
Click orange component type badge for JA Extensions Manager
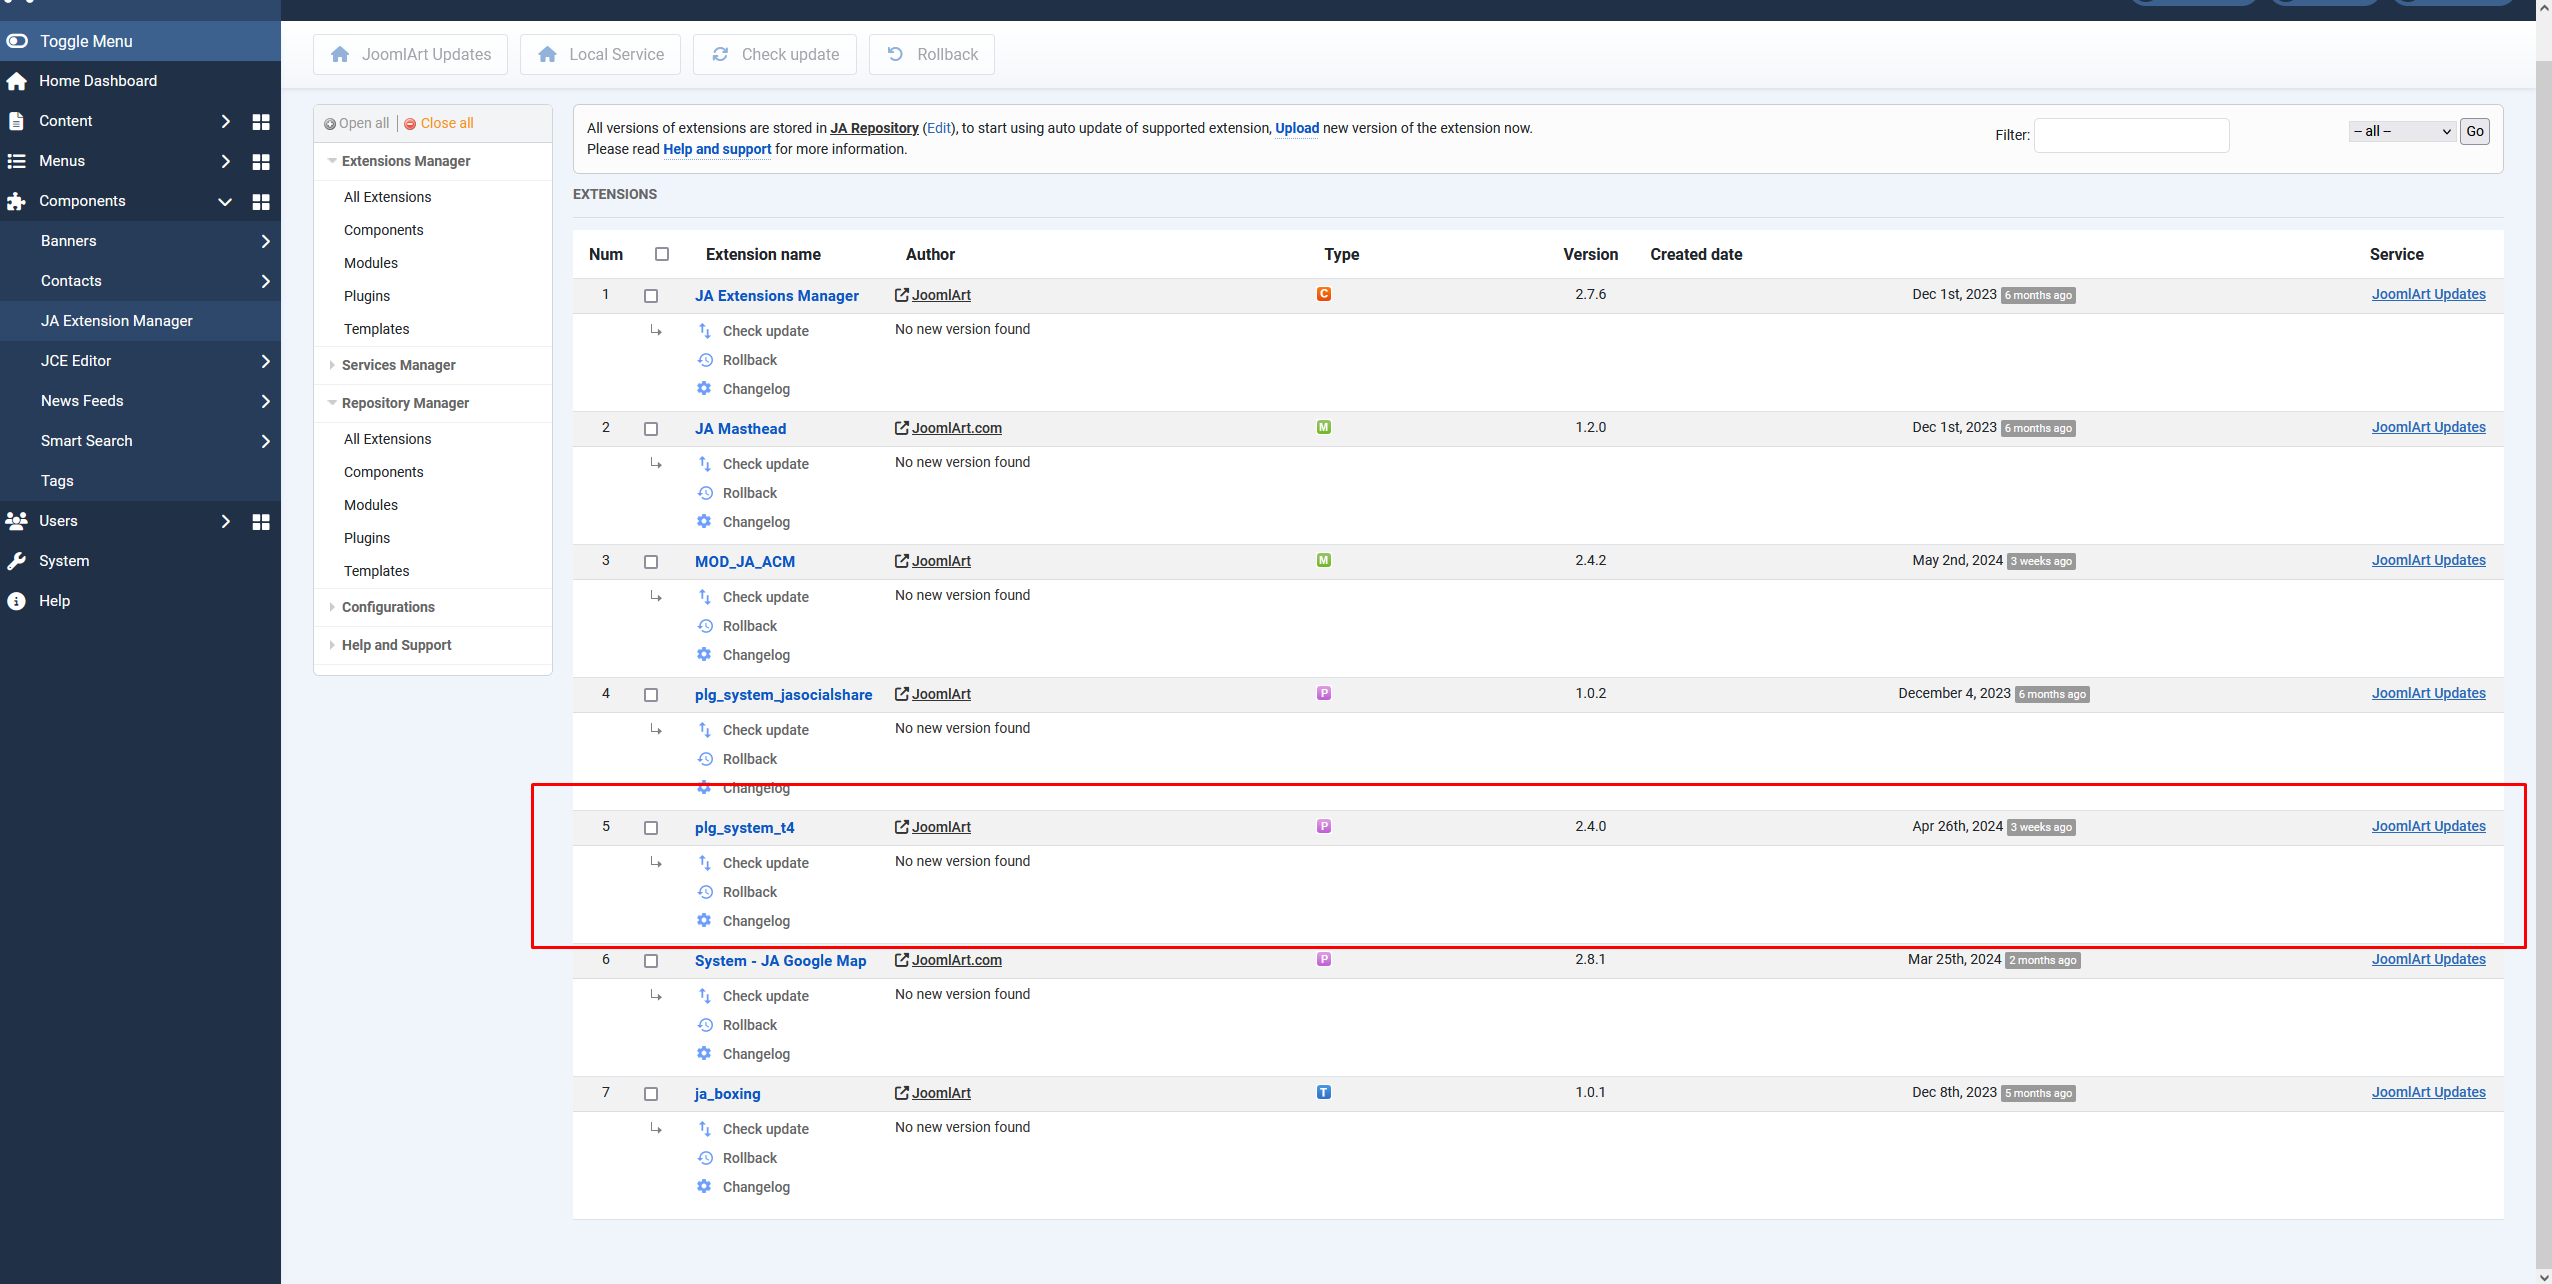tap(1323, 294)
